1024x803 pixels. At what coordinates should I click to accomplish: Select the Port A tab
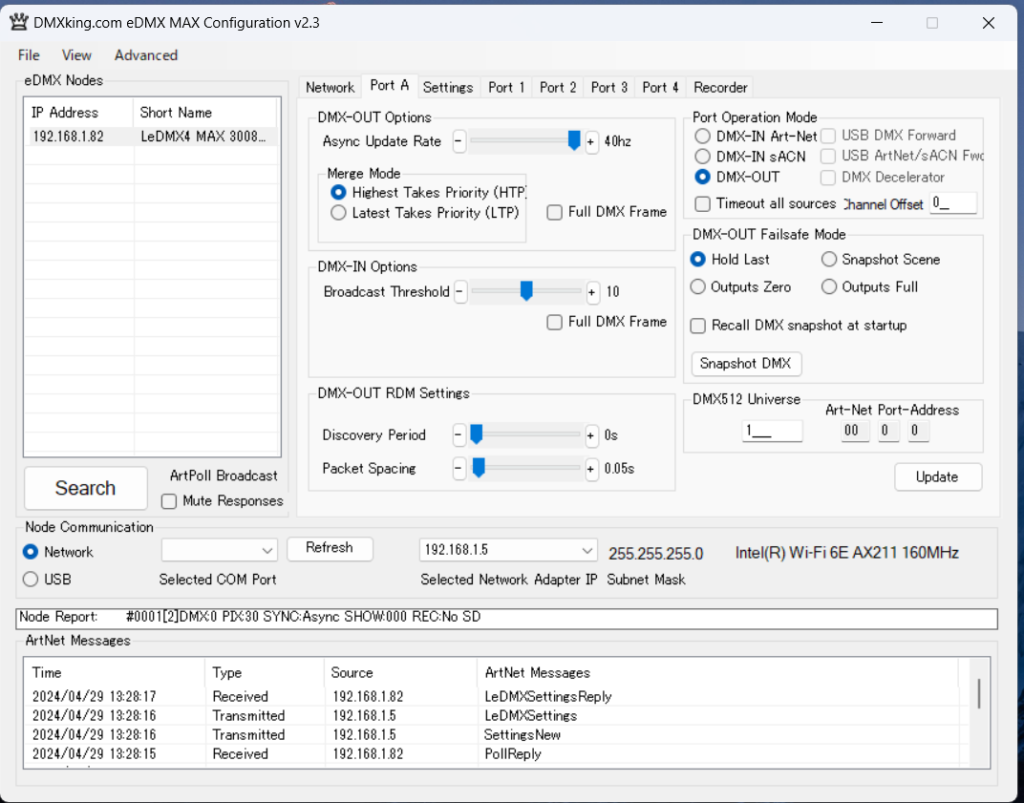389,86
